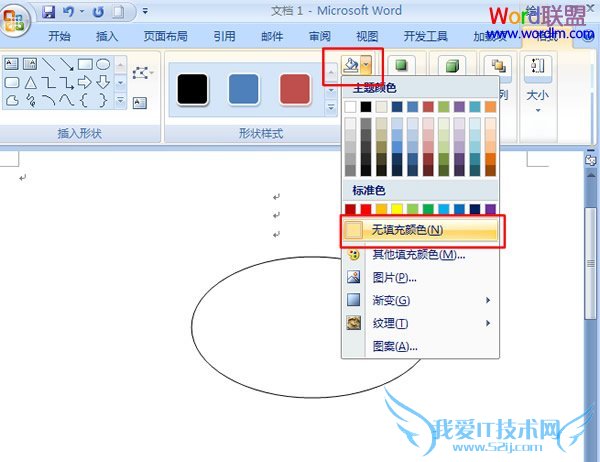
Task: Pick black in theme colors
Action: click(x=366, y=107)
